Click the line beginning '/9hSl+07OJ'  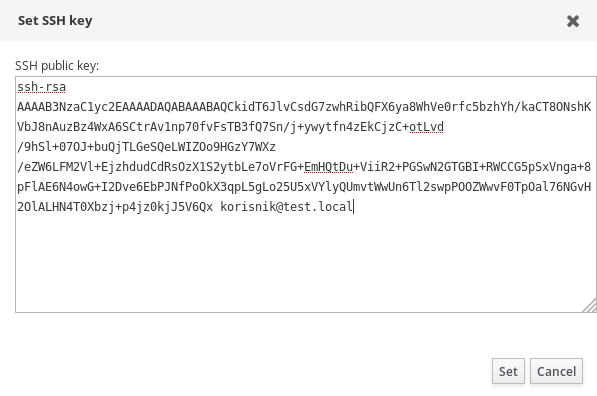click(146, 147)
